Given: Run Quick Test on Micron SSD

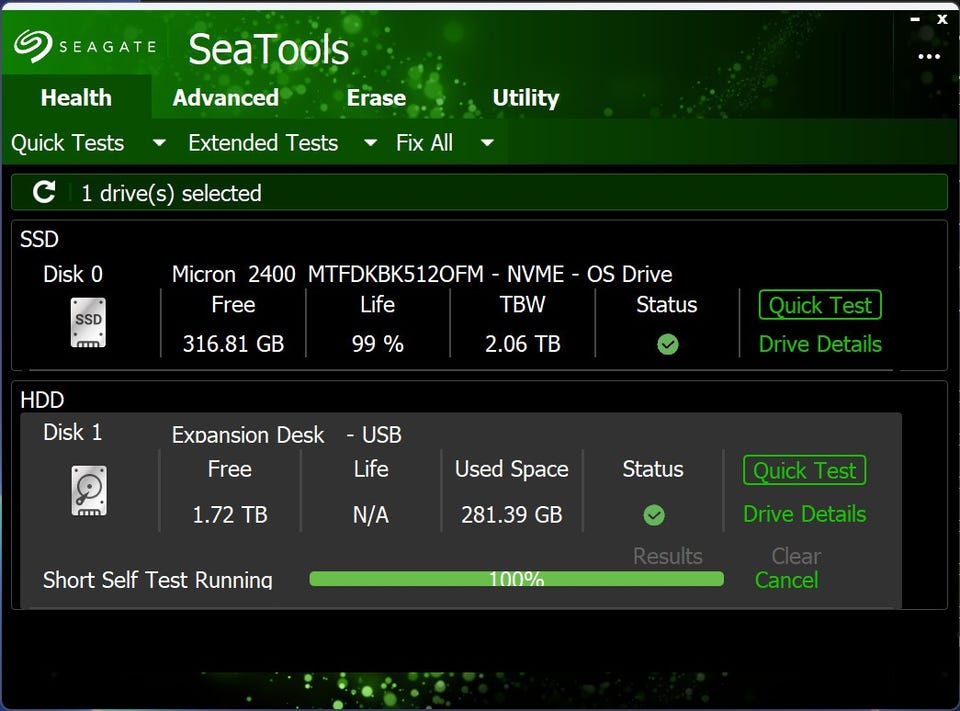Looking at the screenshot, I should (820, 305).
